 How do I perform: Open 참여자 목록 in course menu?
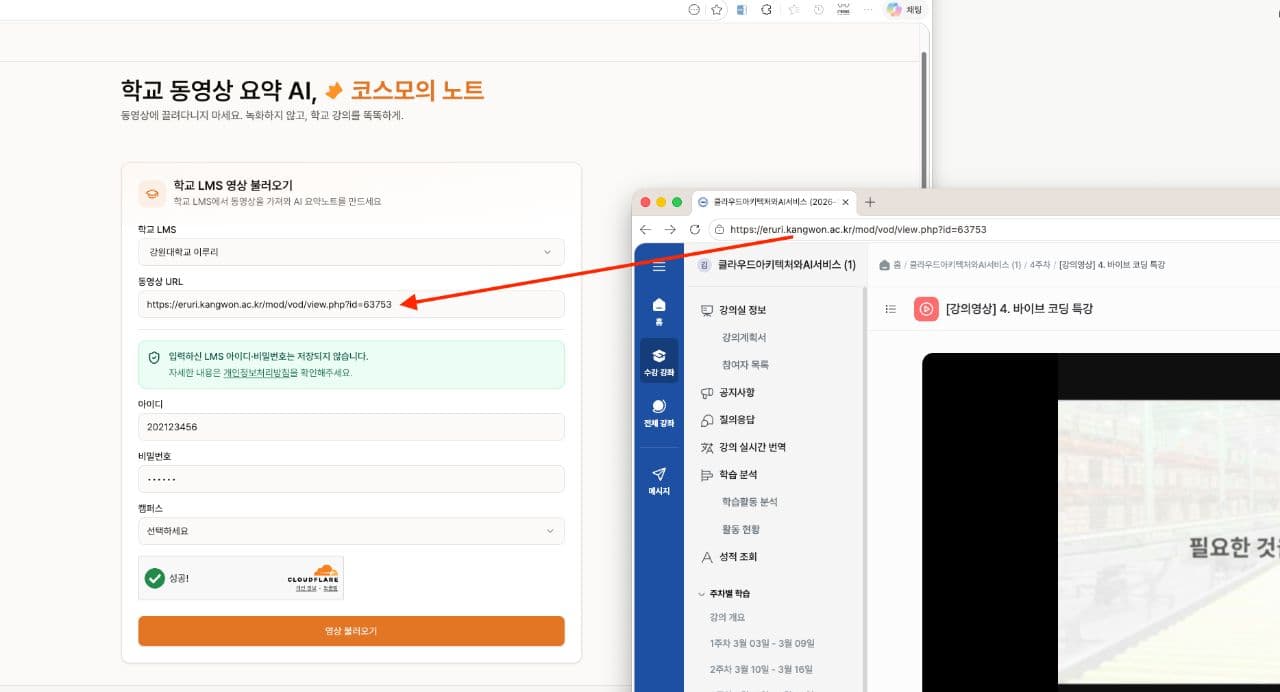pos(745,365)
